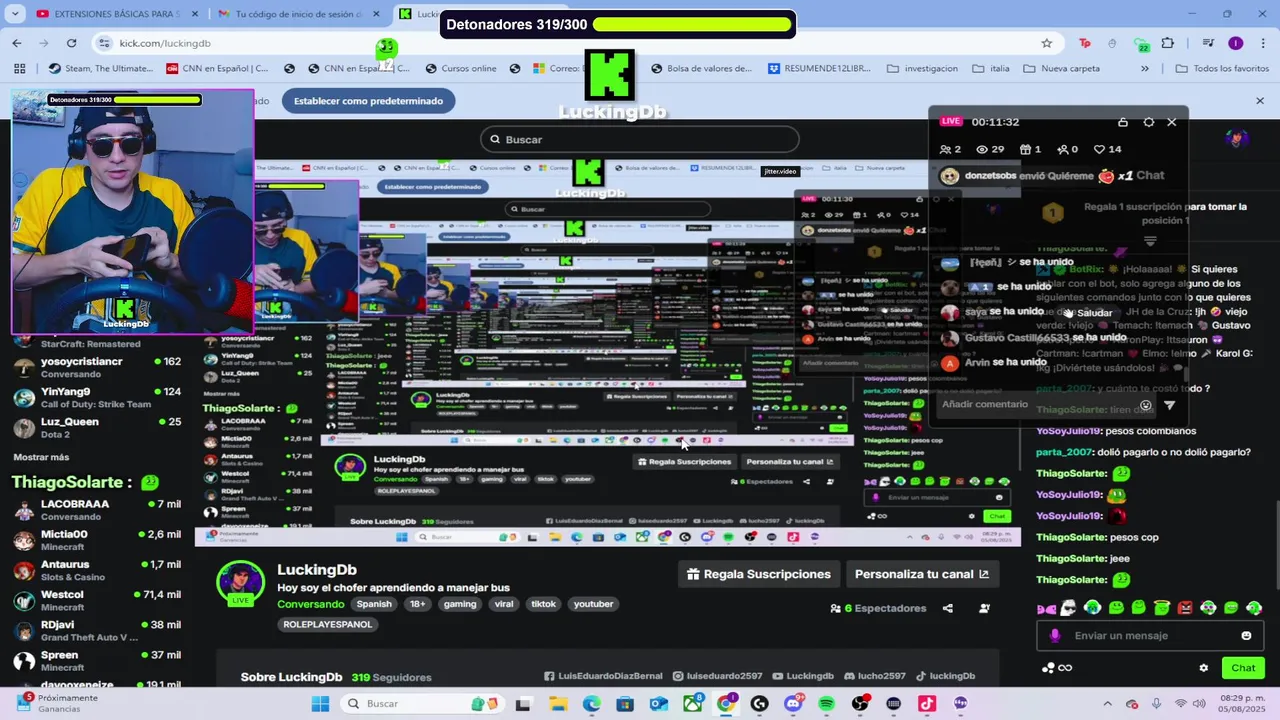Open LACOBRAAA channel in sidebar
This screenshot has width=1280, height=720.
point(97,510)
